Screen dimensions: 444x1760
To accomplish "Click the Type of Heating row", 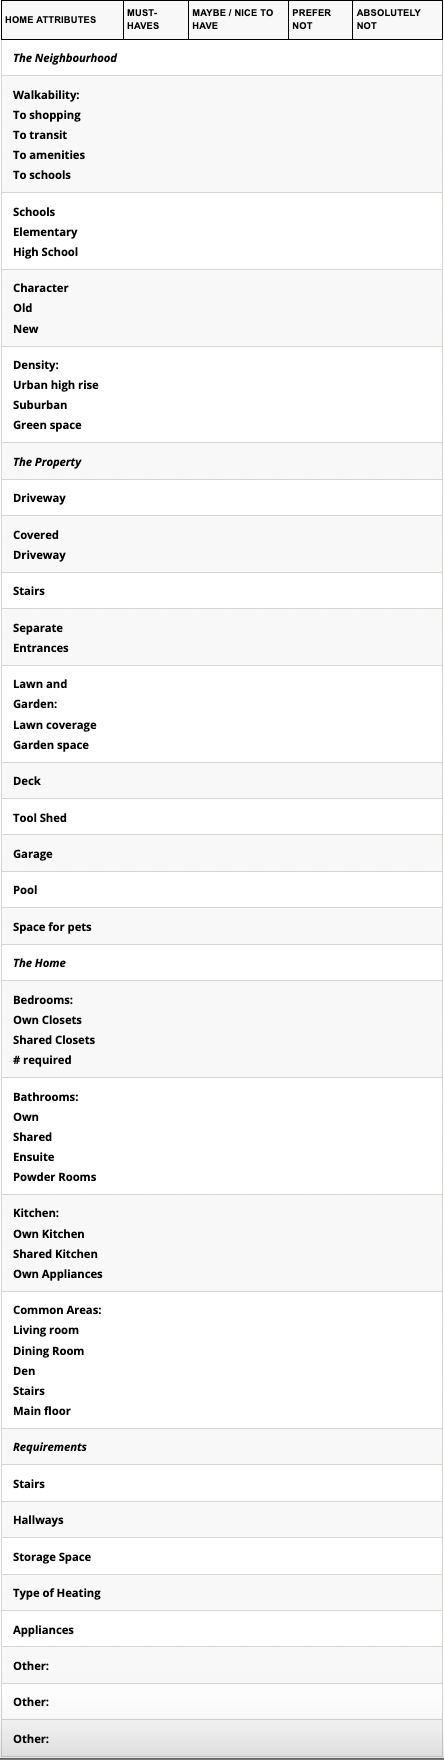I will click(222, 1593).
